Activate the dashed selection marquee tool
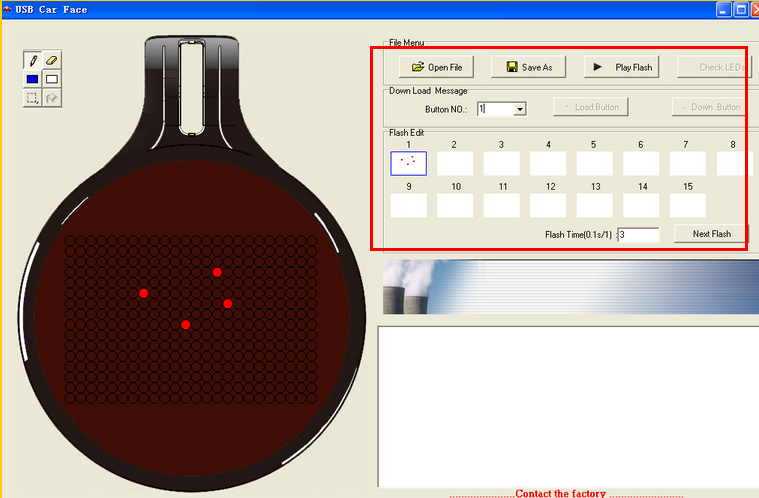759x498 pixels. coord(33,98)
